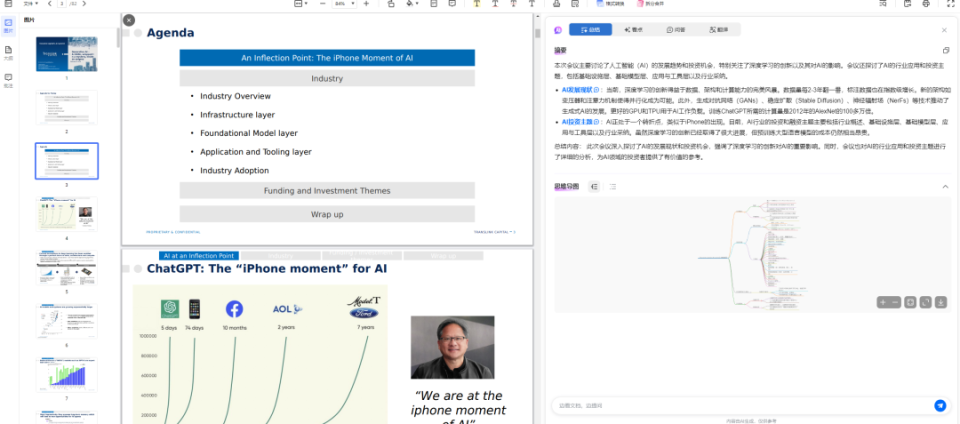Zoom out the mind map
The image size is (960, 424).
coord(895,302)
